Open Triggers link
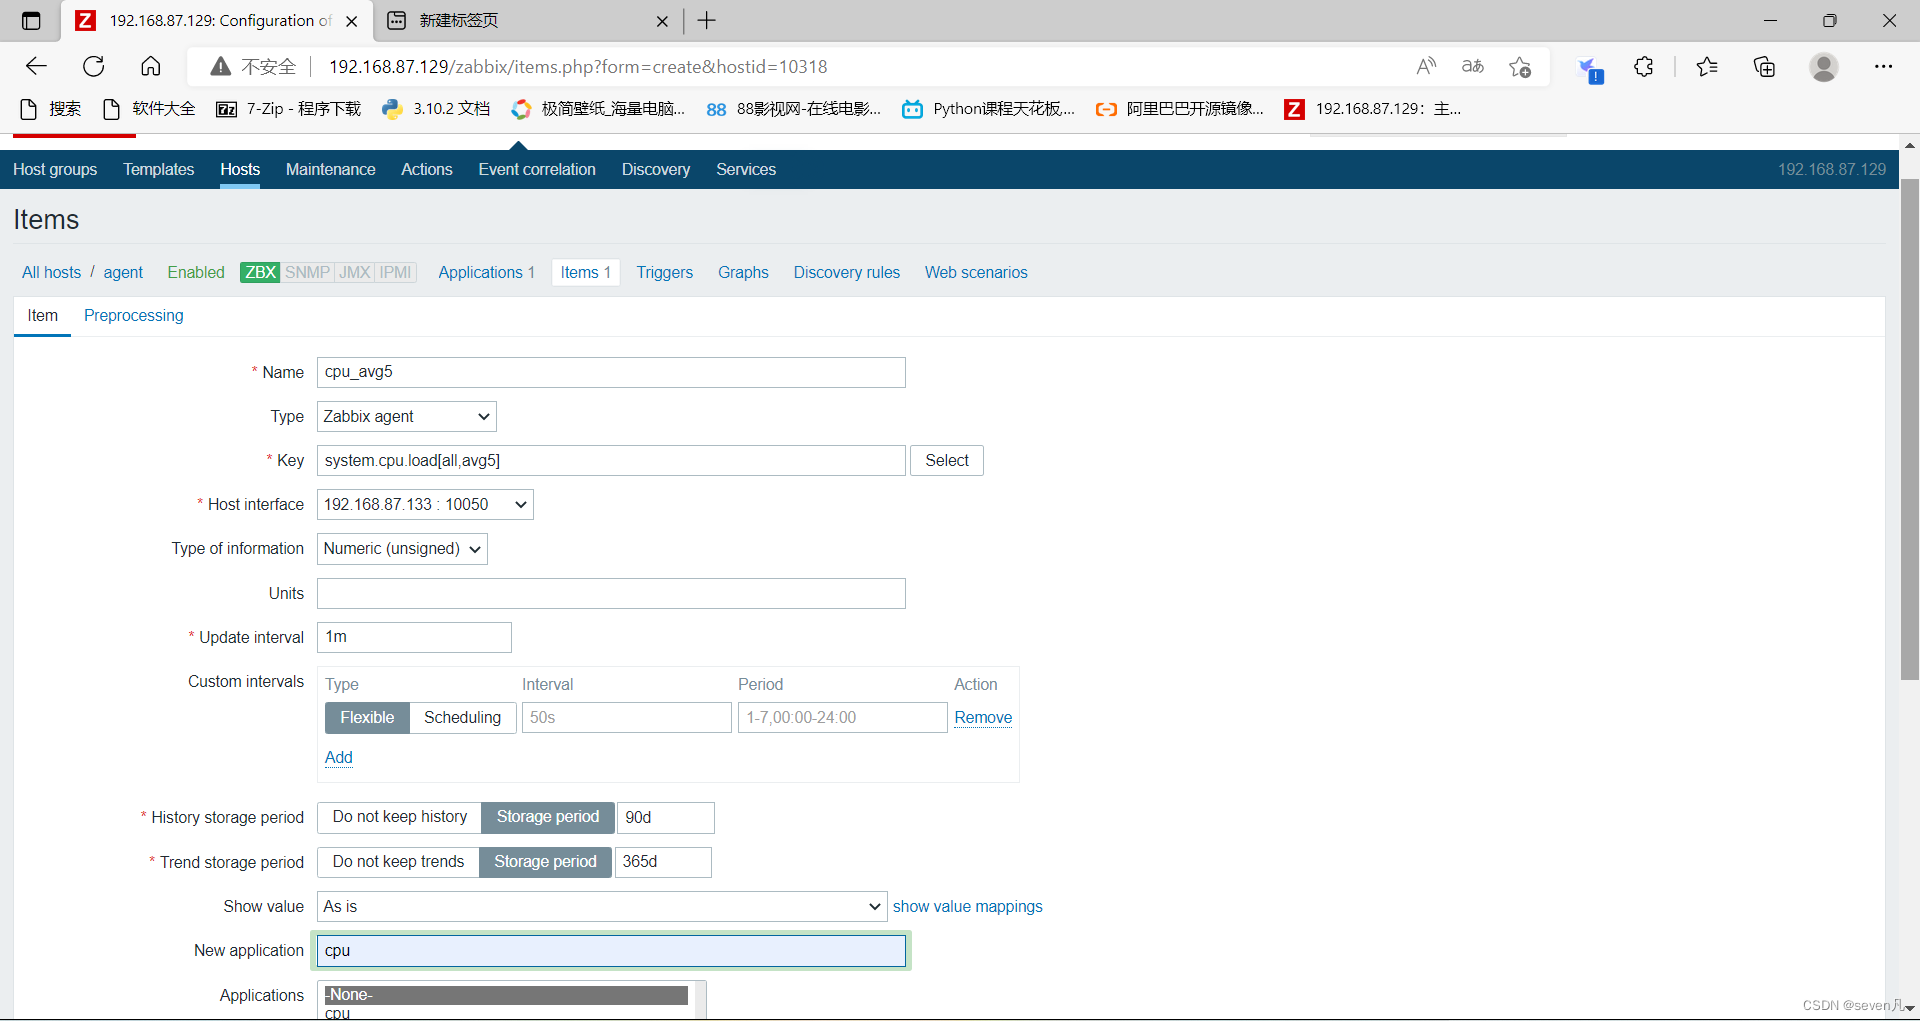This screenshot has height=1021, width=1920. [665, 273]
